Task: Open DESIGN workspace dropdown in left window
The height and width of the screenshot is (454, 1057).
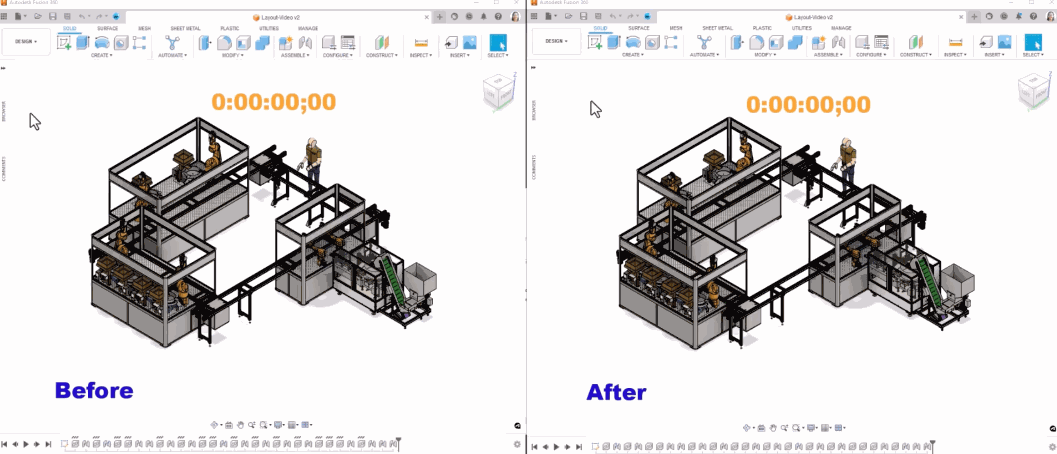Action: tap(26, 41)
